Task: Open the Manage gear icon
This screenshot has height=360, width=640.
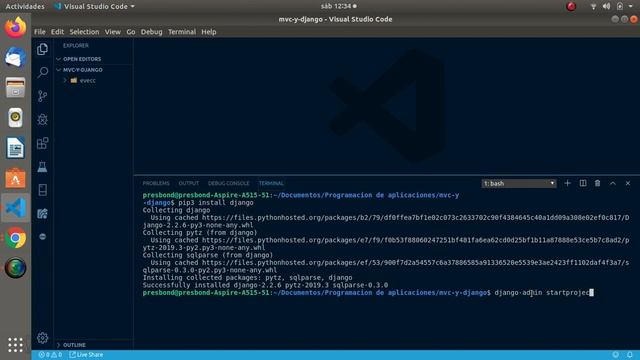Action: coord(42,338)
